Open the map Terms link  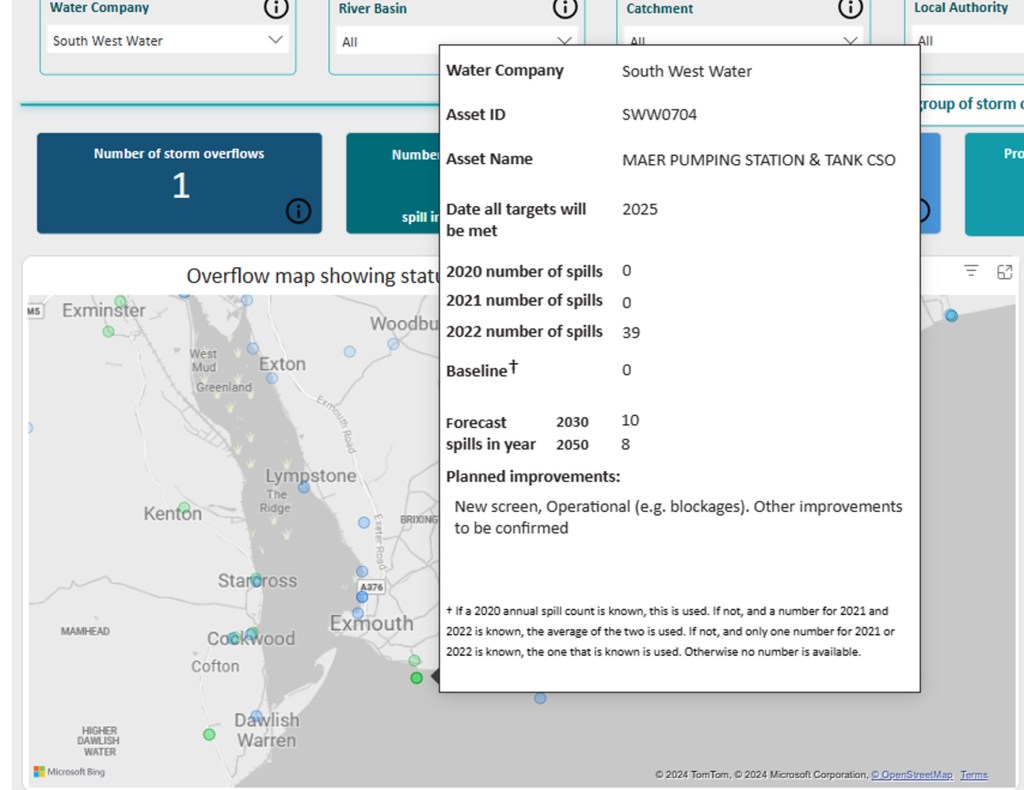(x=974, y=775)
